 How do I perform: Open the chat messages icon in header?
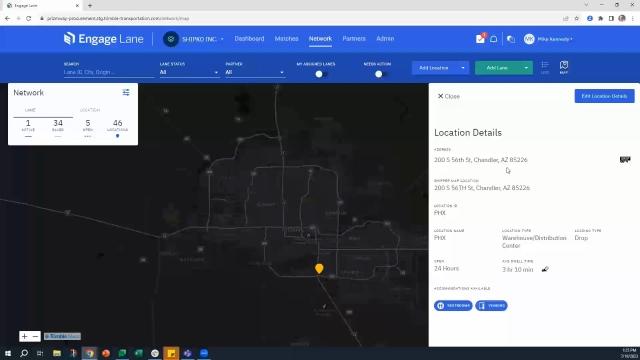coord(510,39)
